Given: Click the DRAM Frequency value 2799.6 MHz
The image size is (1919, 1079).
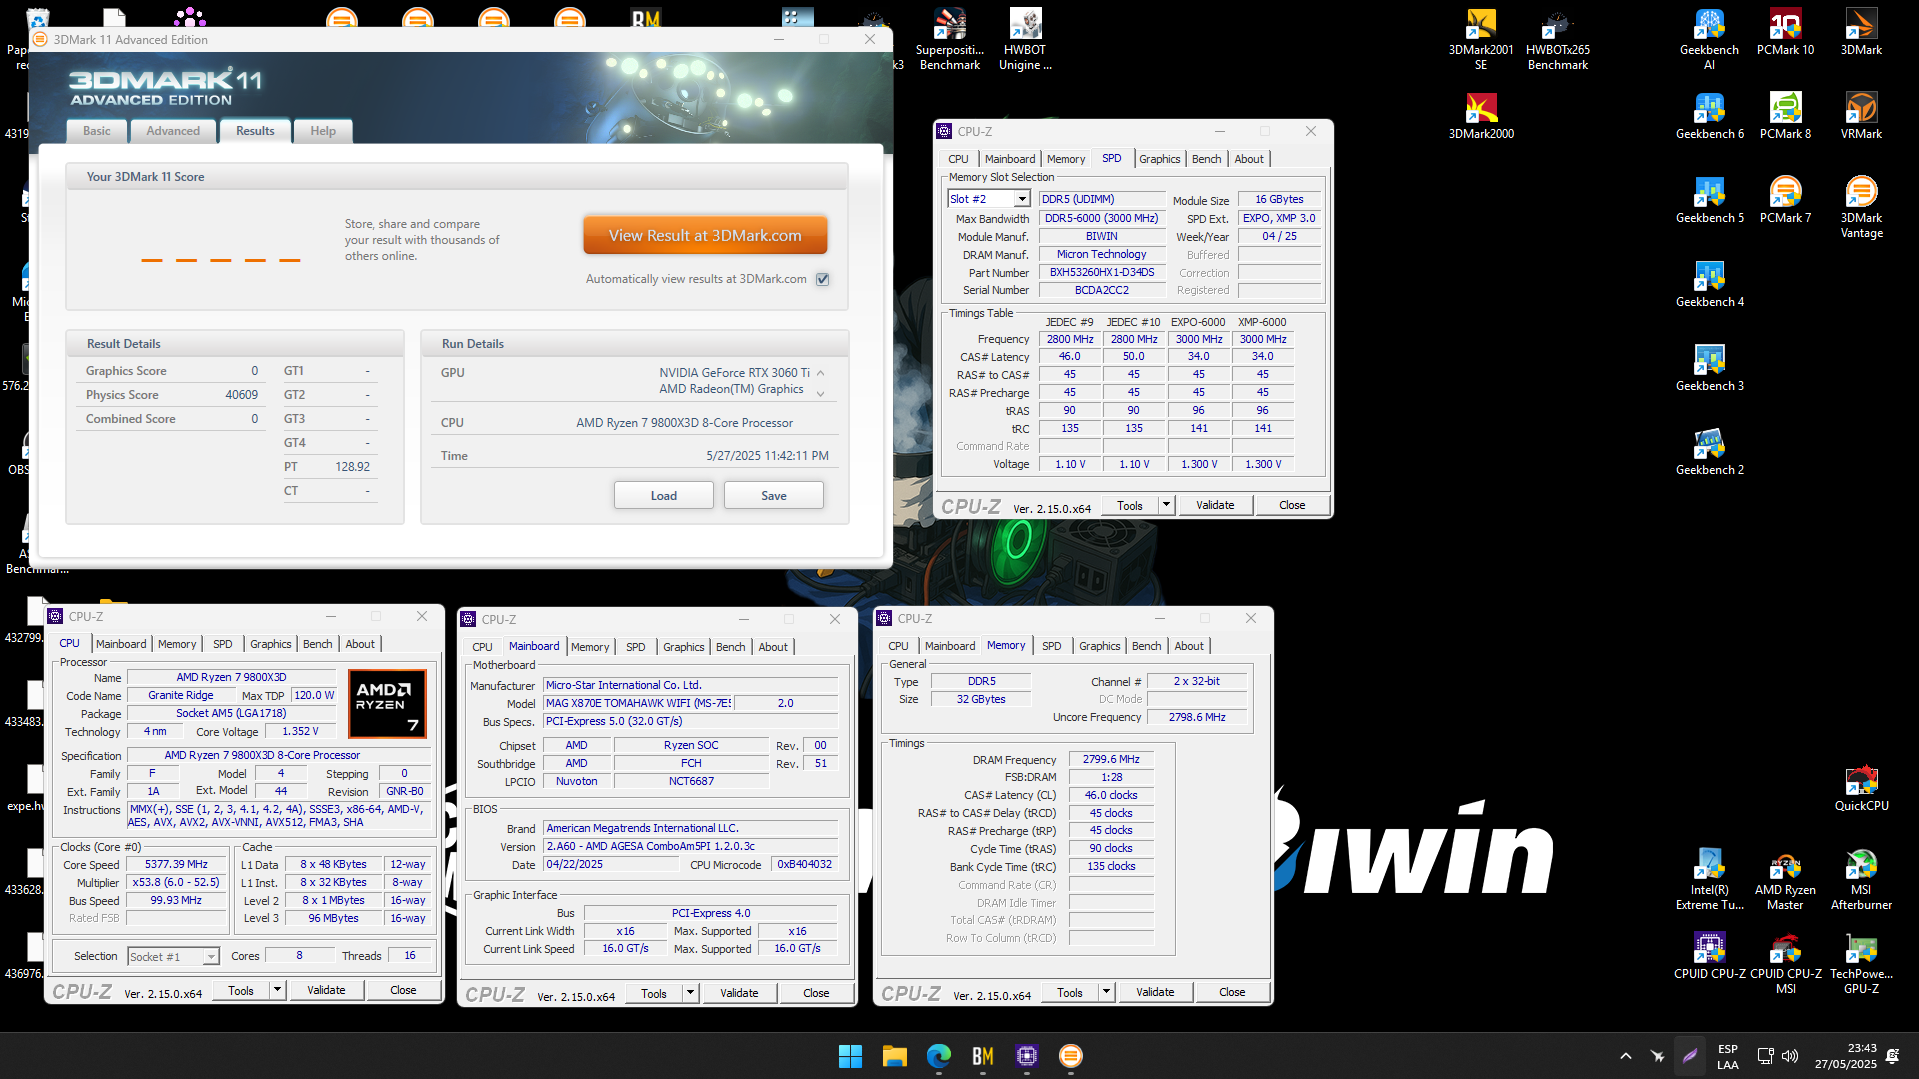Looking at the screenshot, I should [1111, 759].
